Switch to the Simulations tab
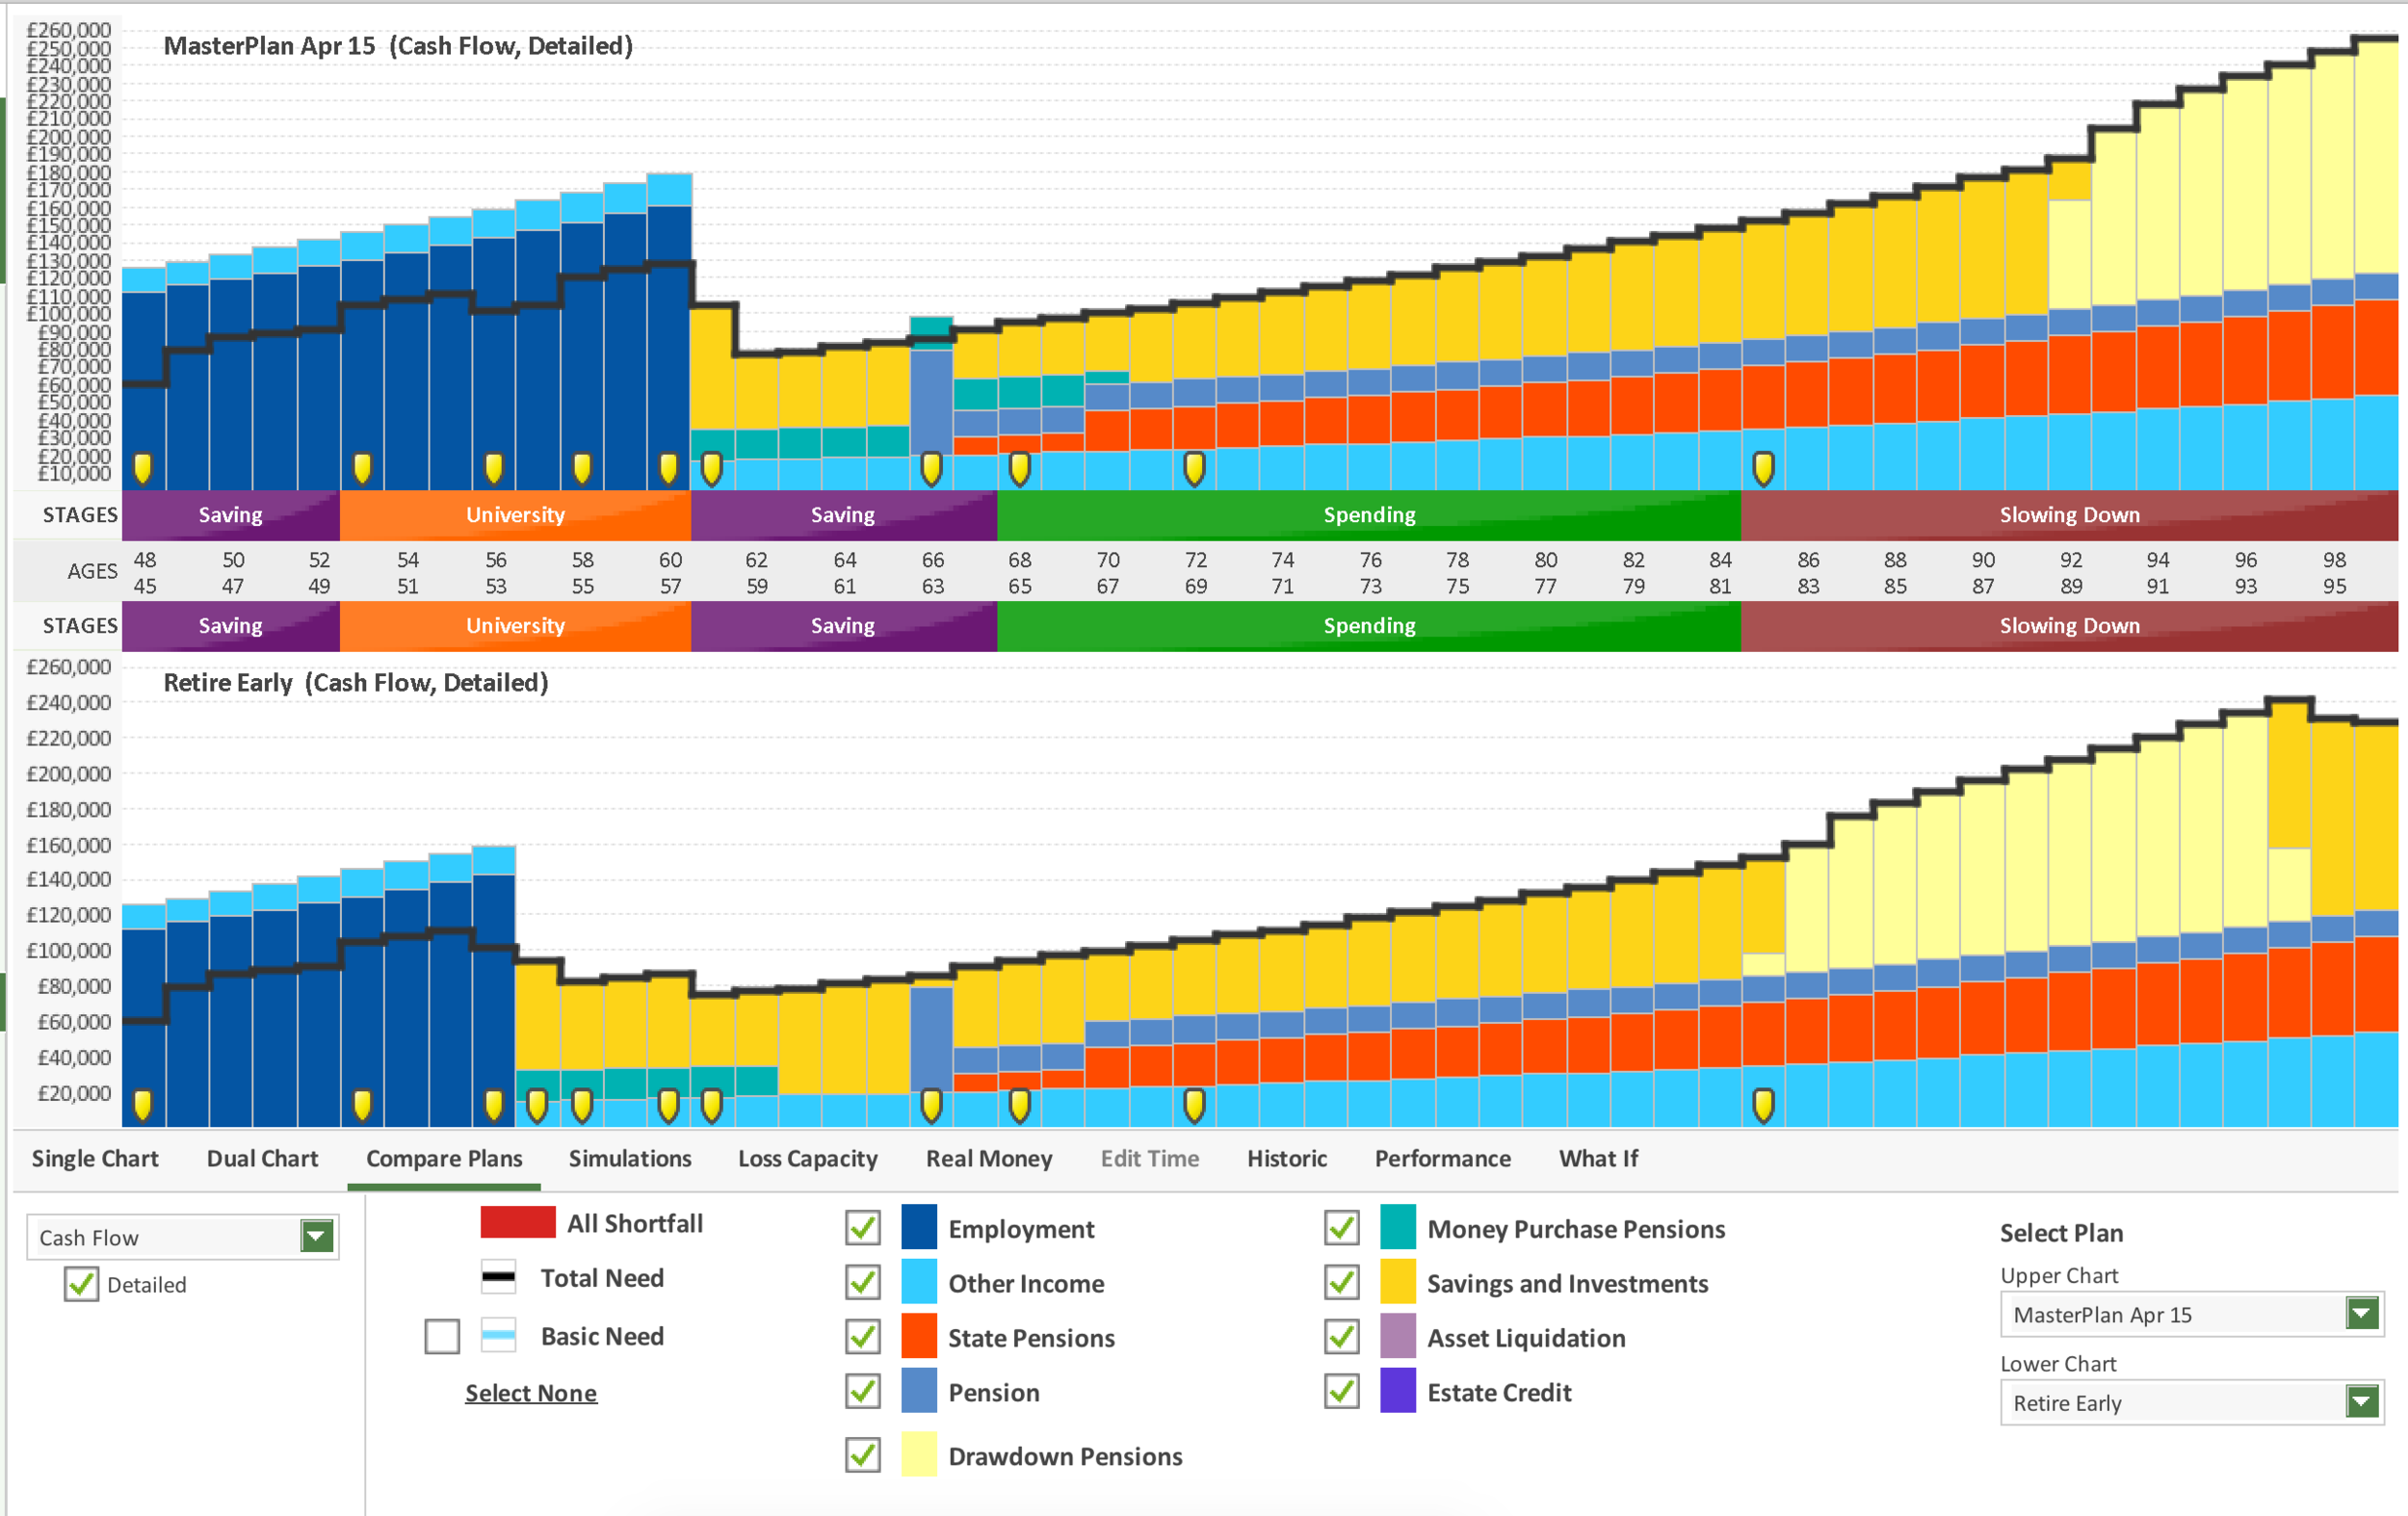The height and width of the screenshot is (1516, 2408). coord(629,1158)
